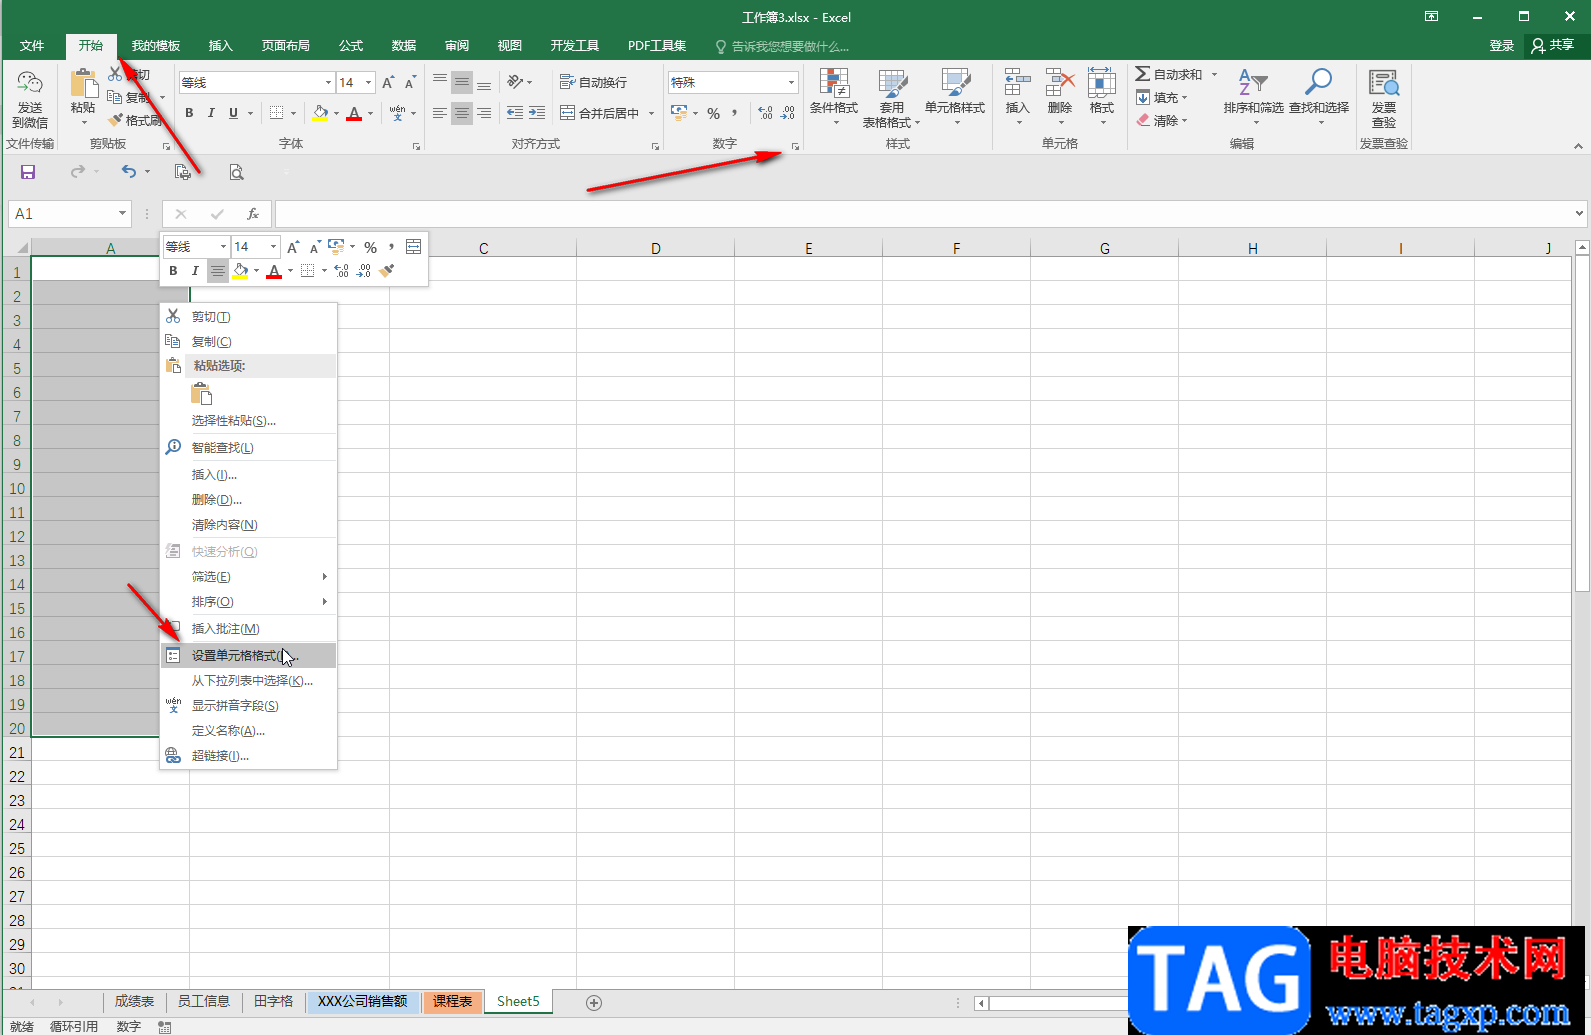Toggle Italic in the ribbon Font group
This screenshot has height=1035, width=1591.
211,113
